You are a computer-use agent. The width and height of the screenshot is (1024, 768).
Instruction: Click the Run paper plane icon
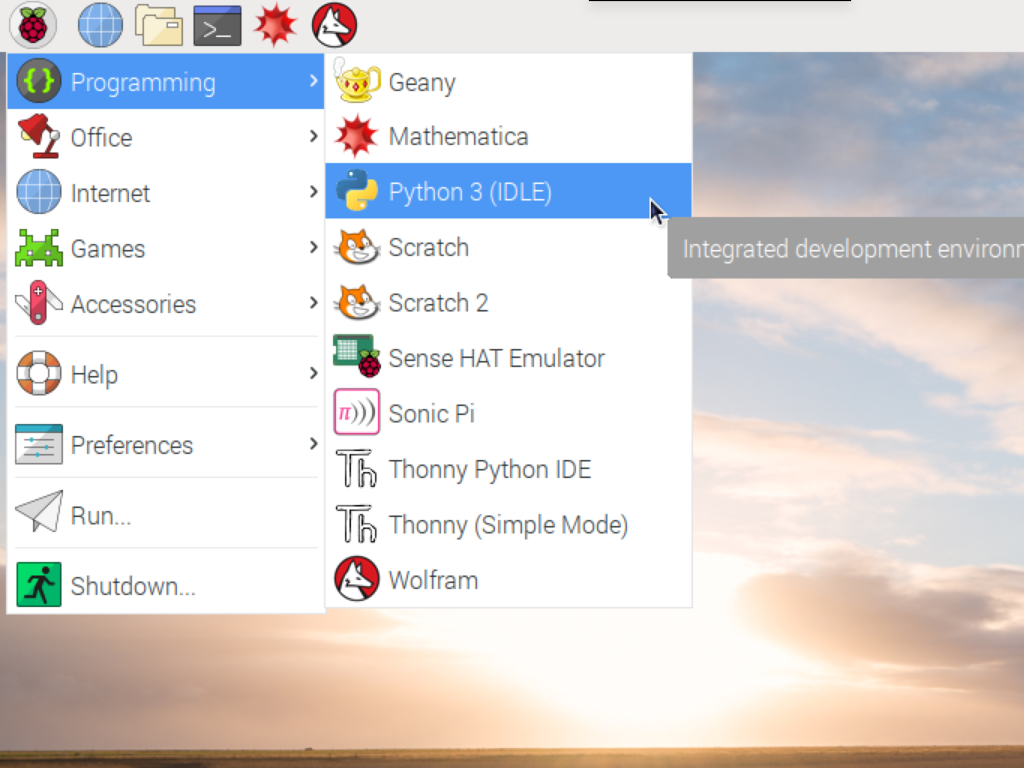[39, 511]
